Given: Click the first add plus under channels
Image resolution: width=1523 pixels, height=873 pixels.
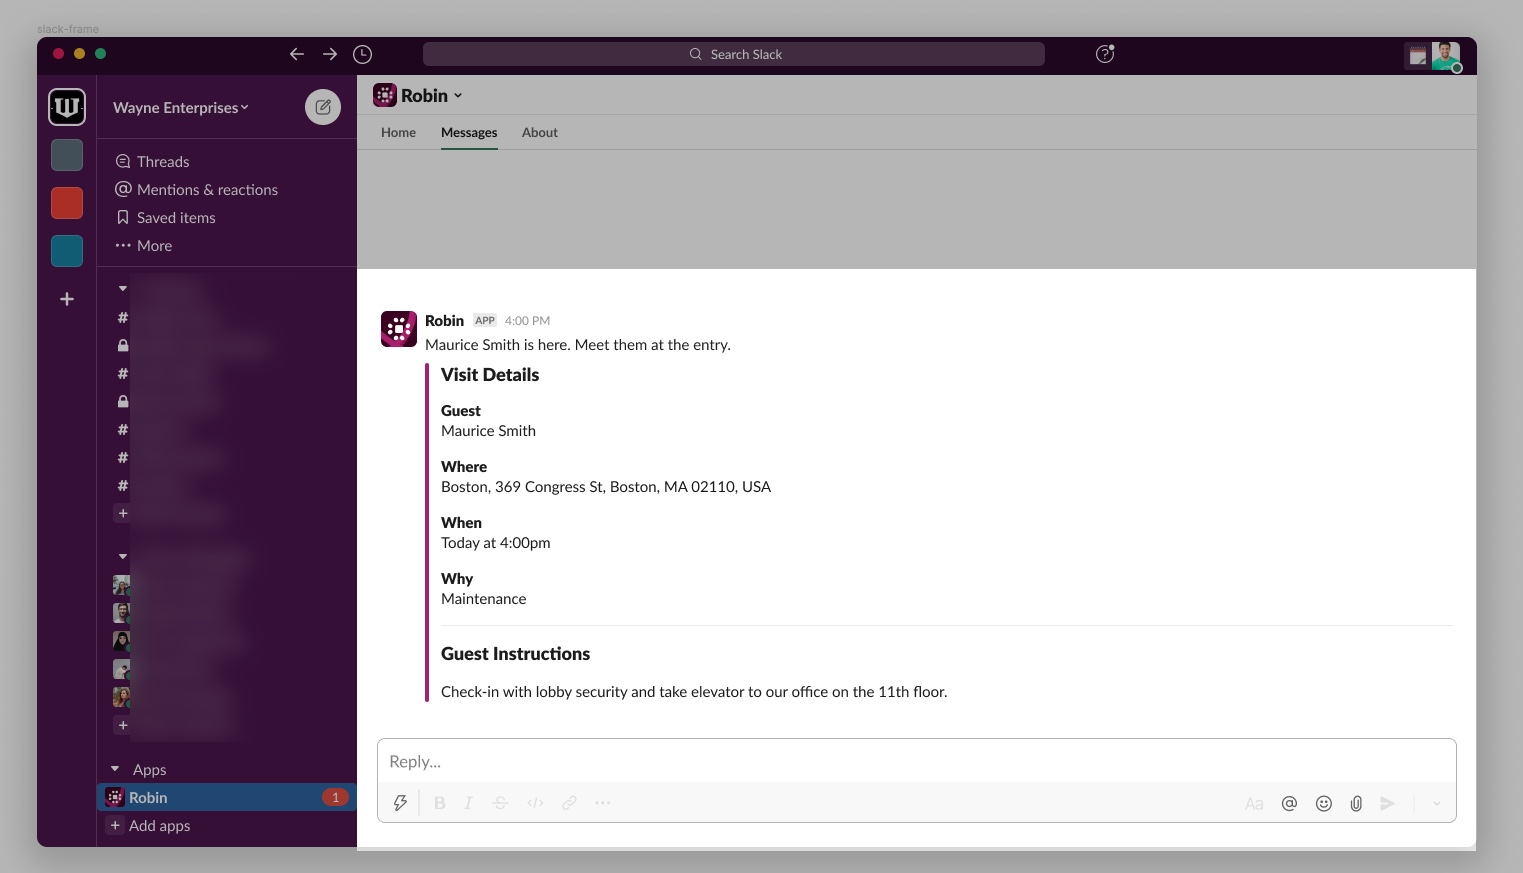Looking at the screenshot, I should pyautogui.click(x=123, y=513).
